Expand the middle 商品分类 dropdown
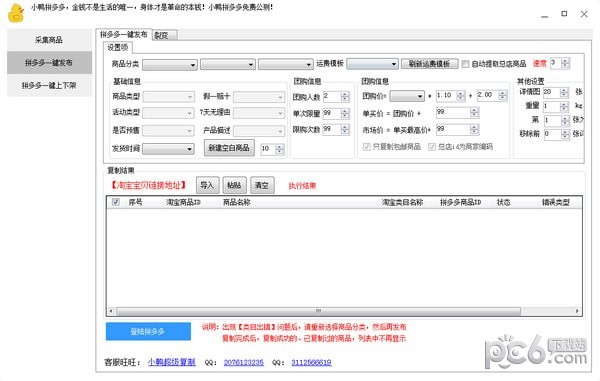This screenshot has height=381, width=600. pos(228,64)
